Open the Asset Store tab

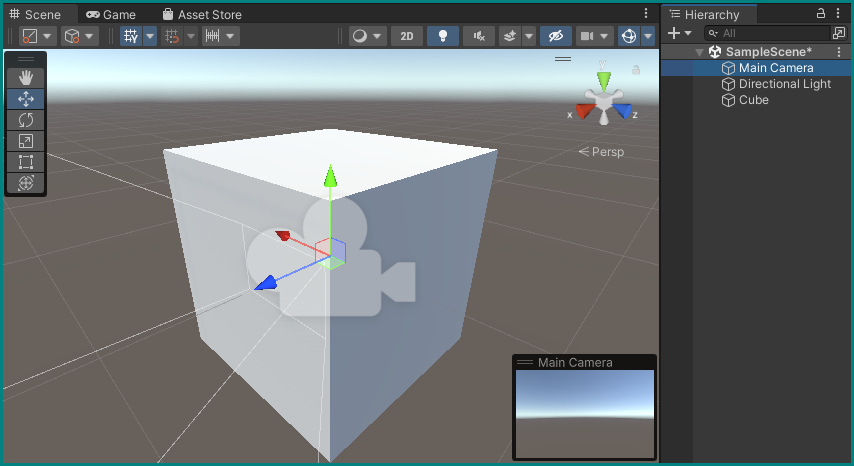click(x=201, y=15)
